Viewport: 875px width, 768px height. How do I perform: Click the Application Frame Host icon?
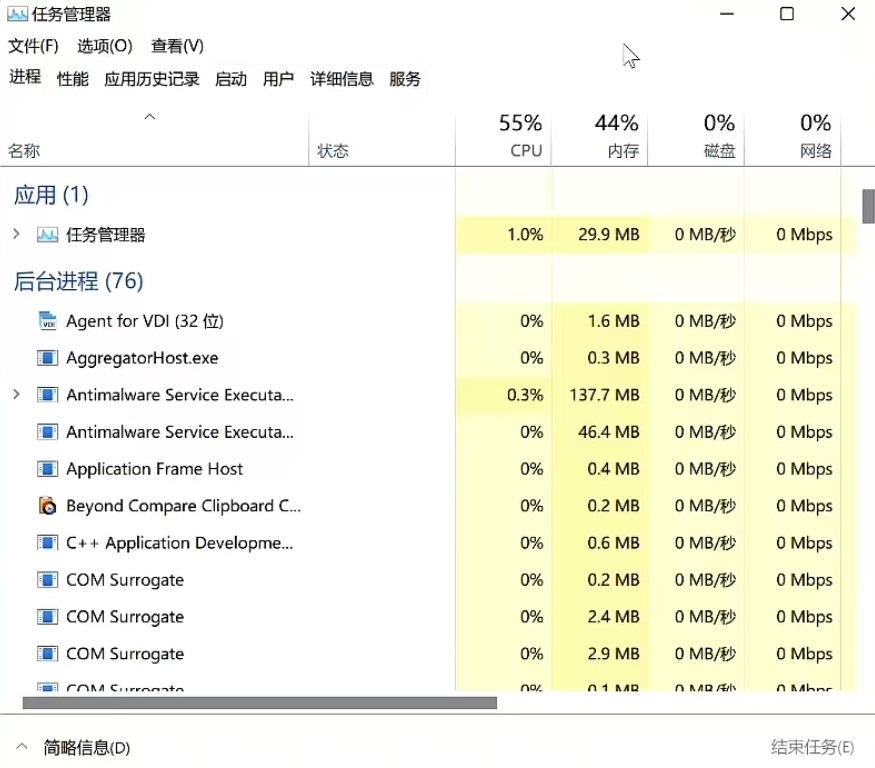[47, 469]
